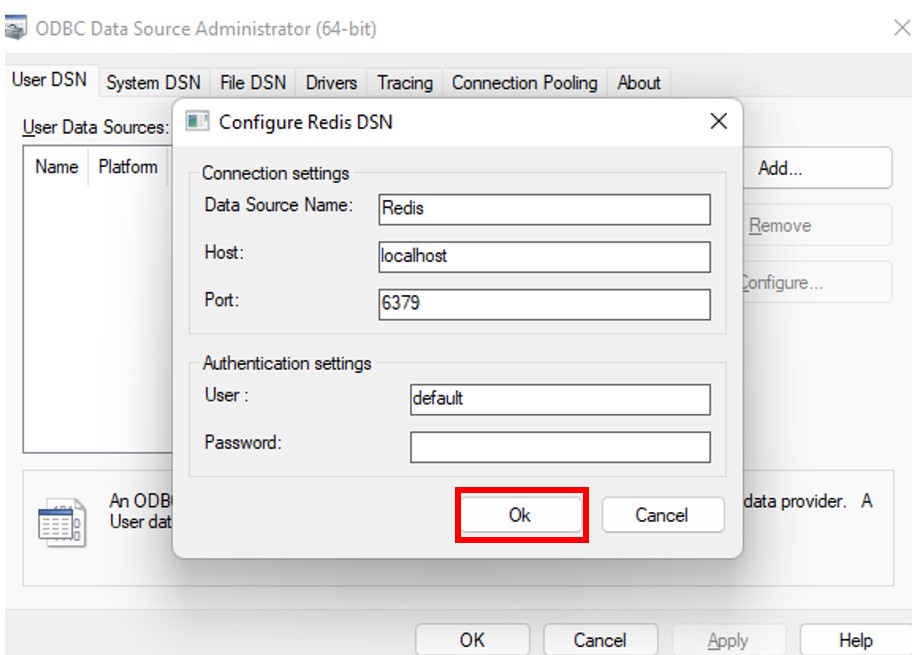Open the Tracing tab
This screenshot has width=918, height=655.
tap(405, 83)
